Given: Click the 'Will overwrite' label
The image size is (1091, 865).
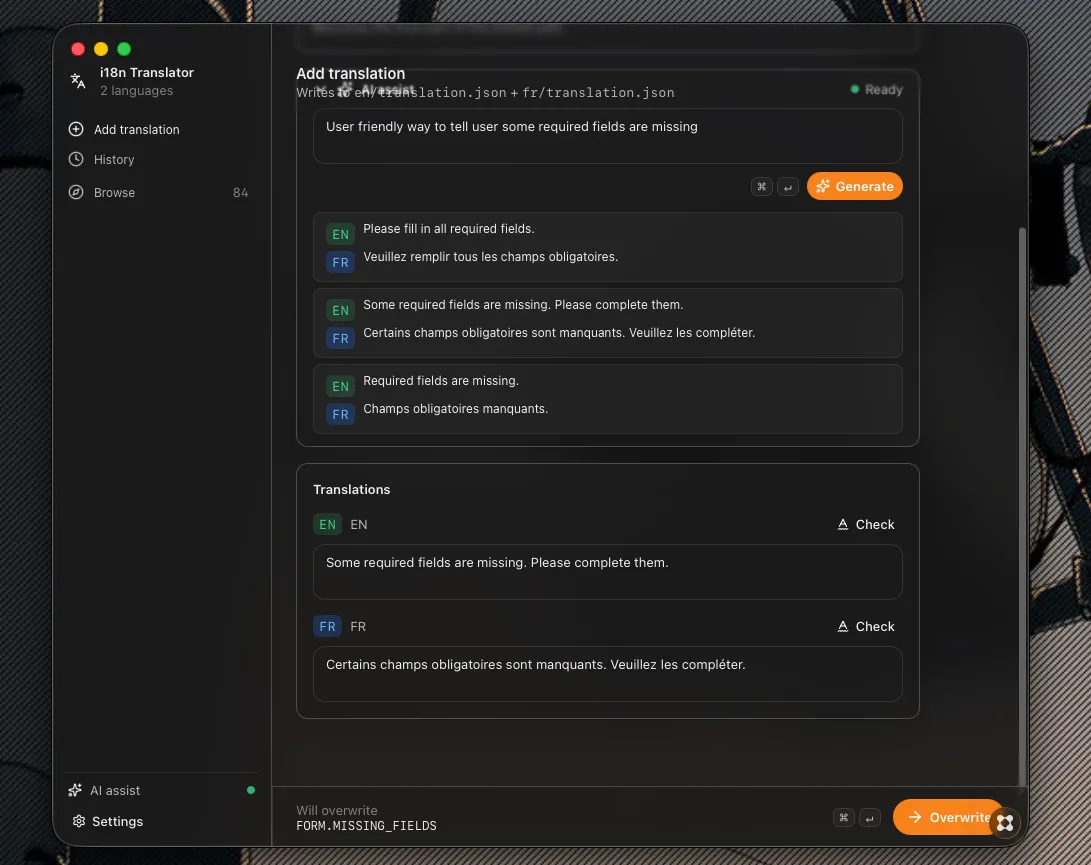Looking at the screenshot, I should tap(337, 810).
